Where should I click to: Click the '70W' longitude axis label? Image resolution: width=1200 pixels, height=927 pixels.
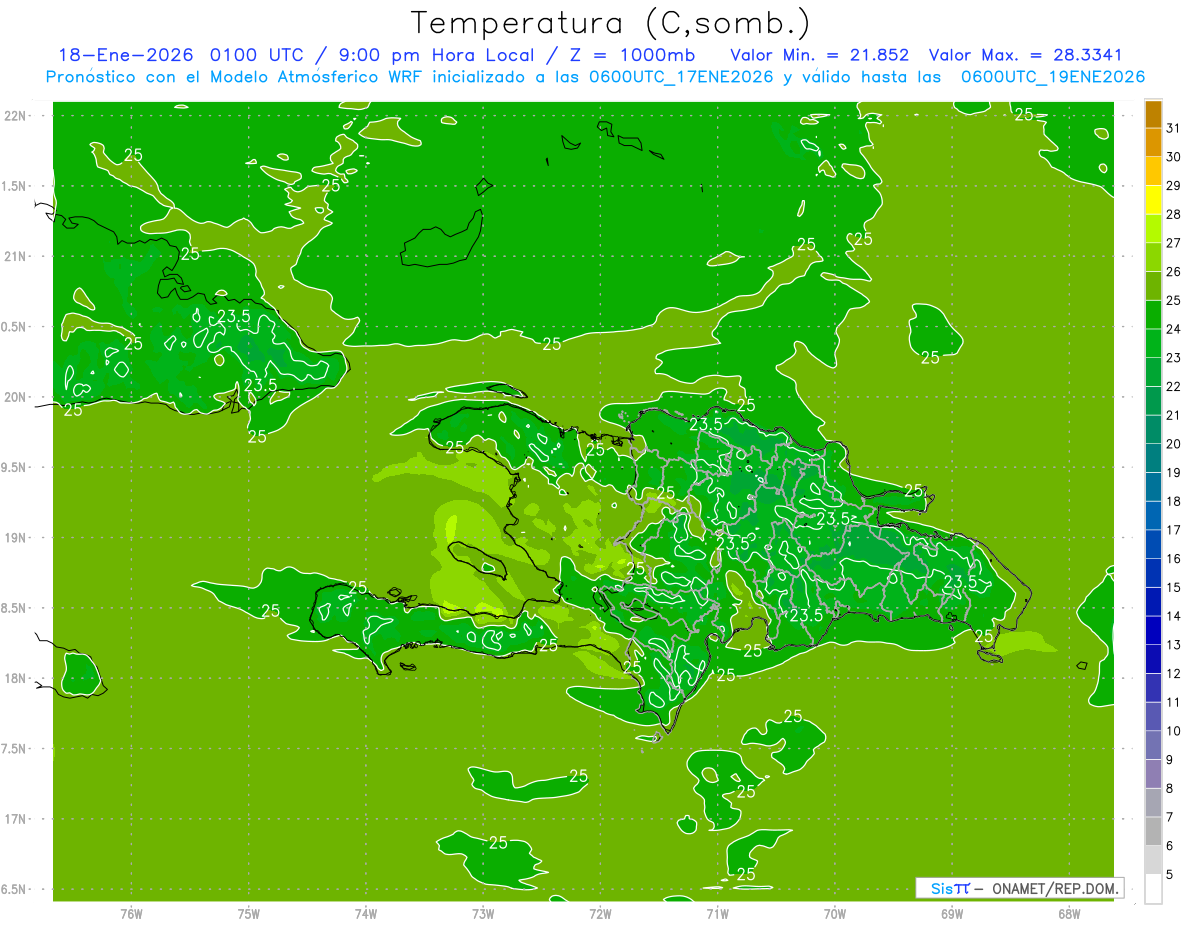point(834,914)
